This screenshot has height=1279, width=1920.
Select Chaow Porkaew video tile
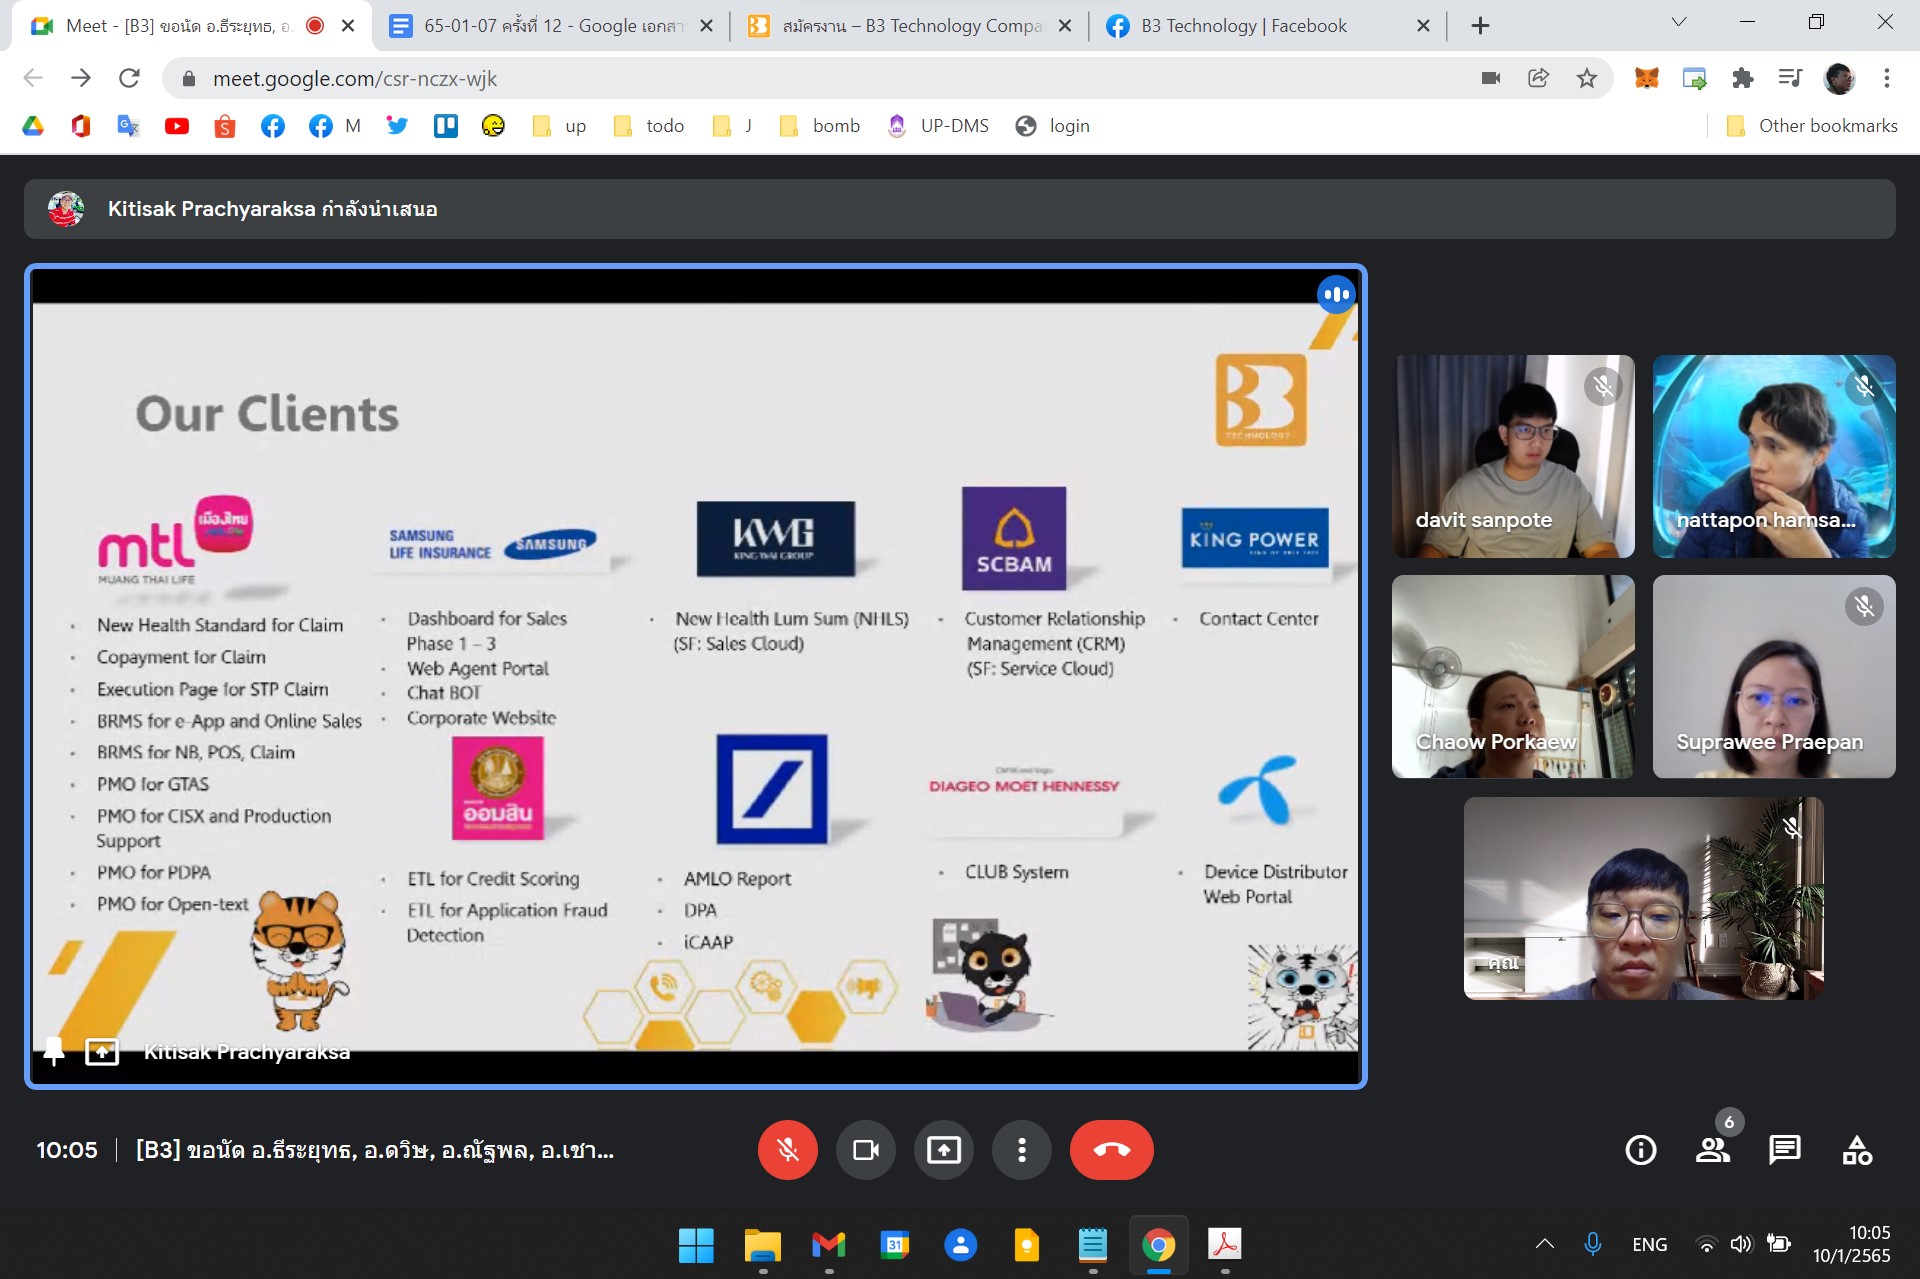(x=1513, y=676)
